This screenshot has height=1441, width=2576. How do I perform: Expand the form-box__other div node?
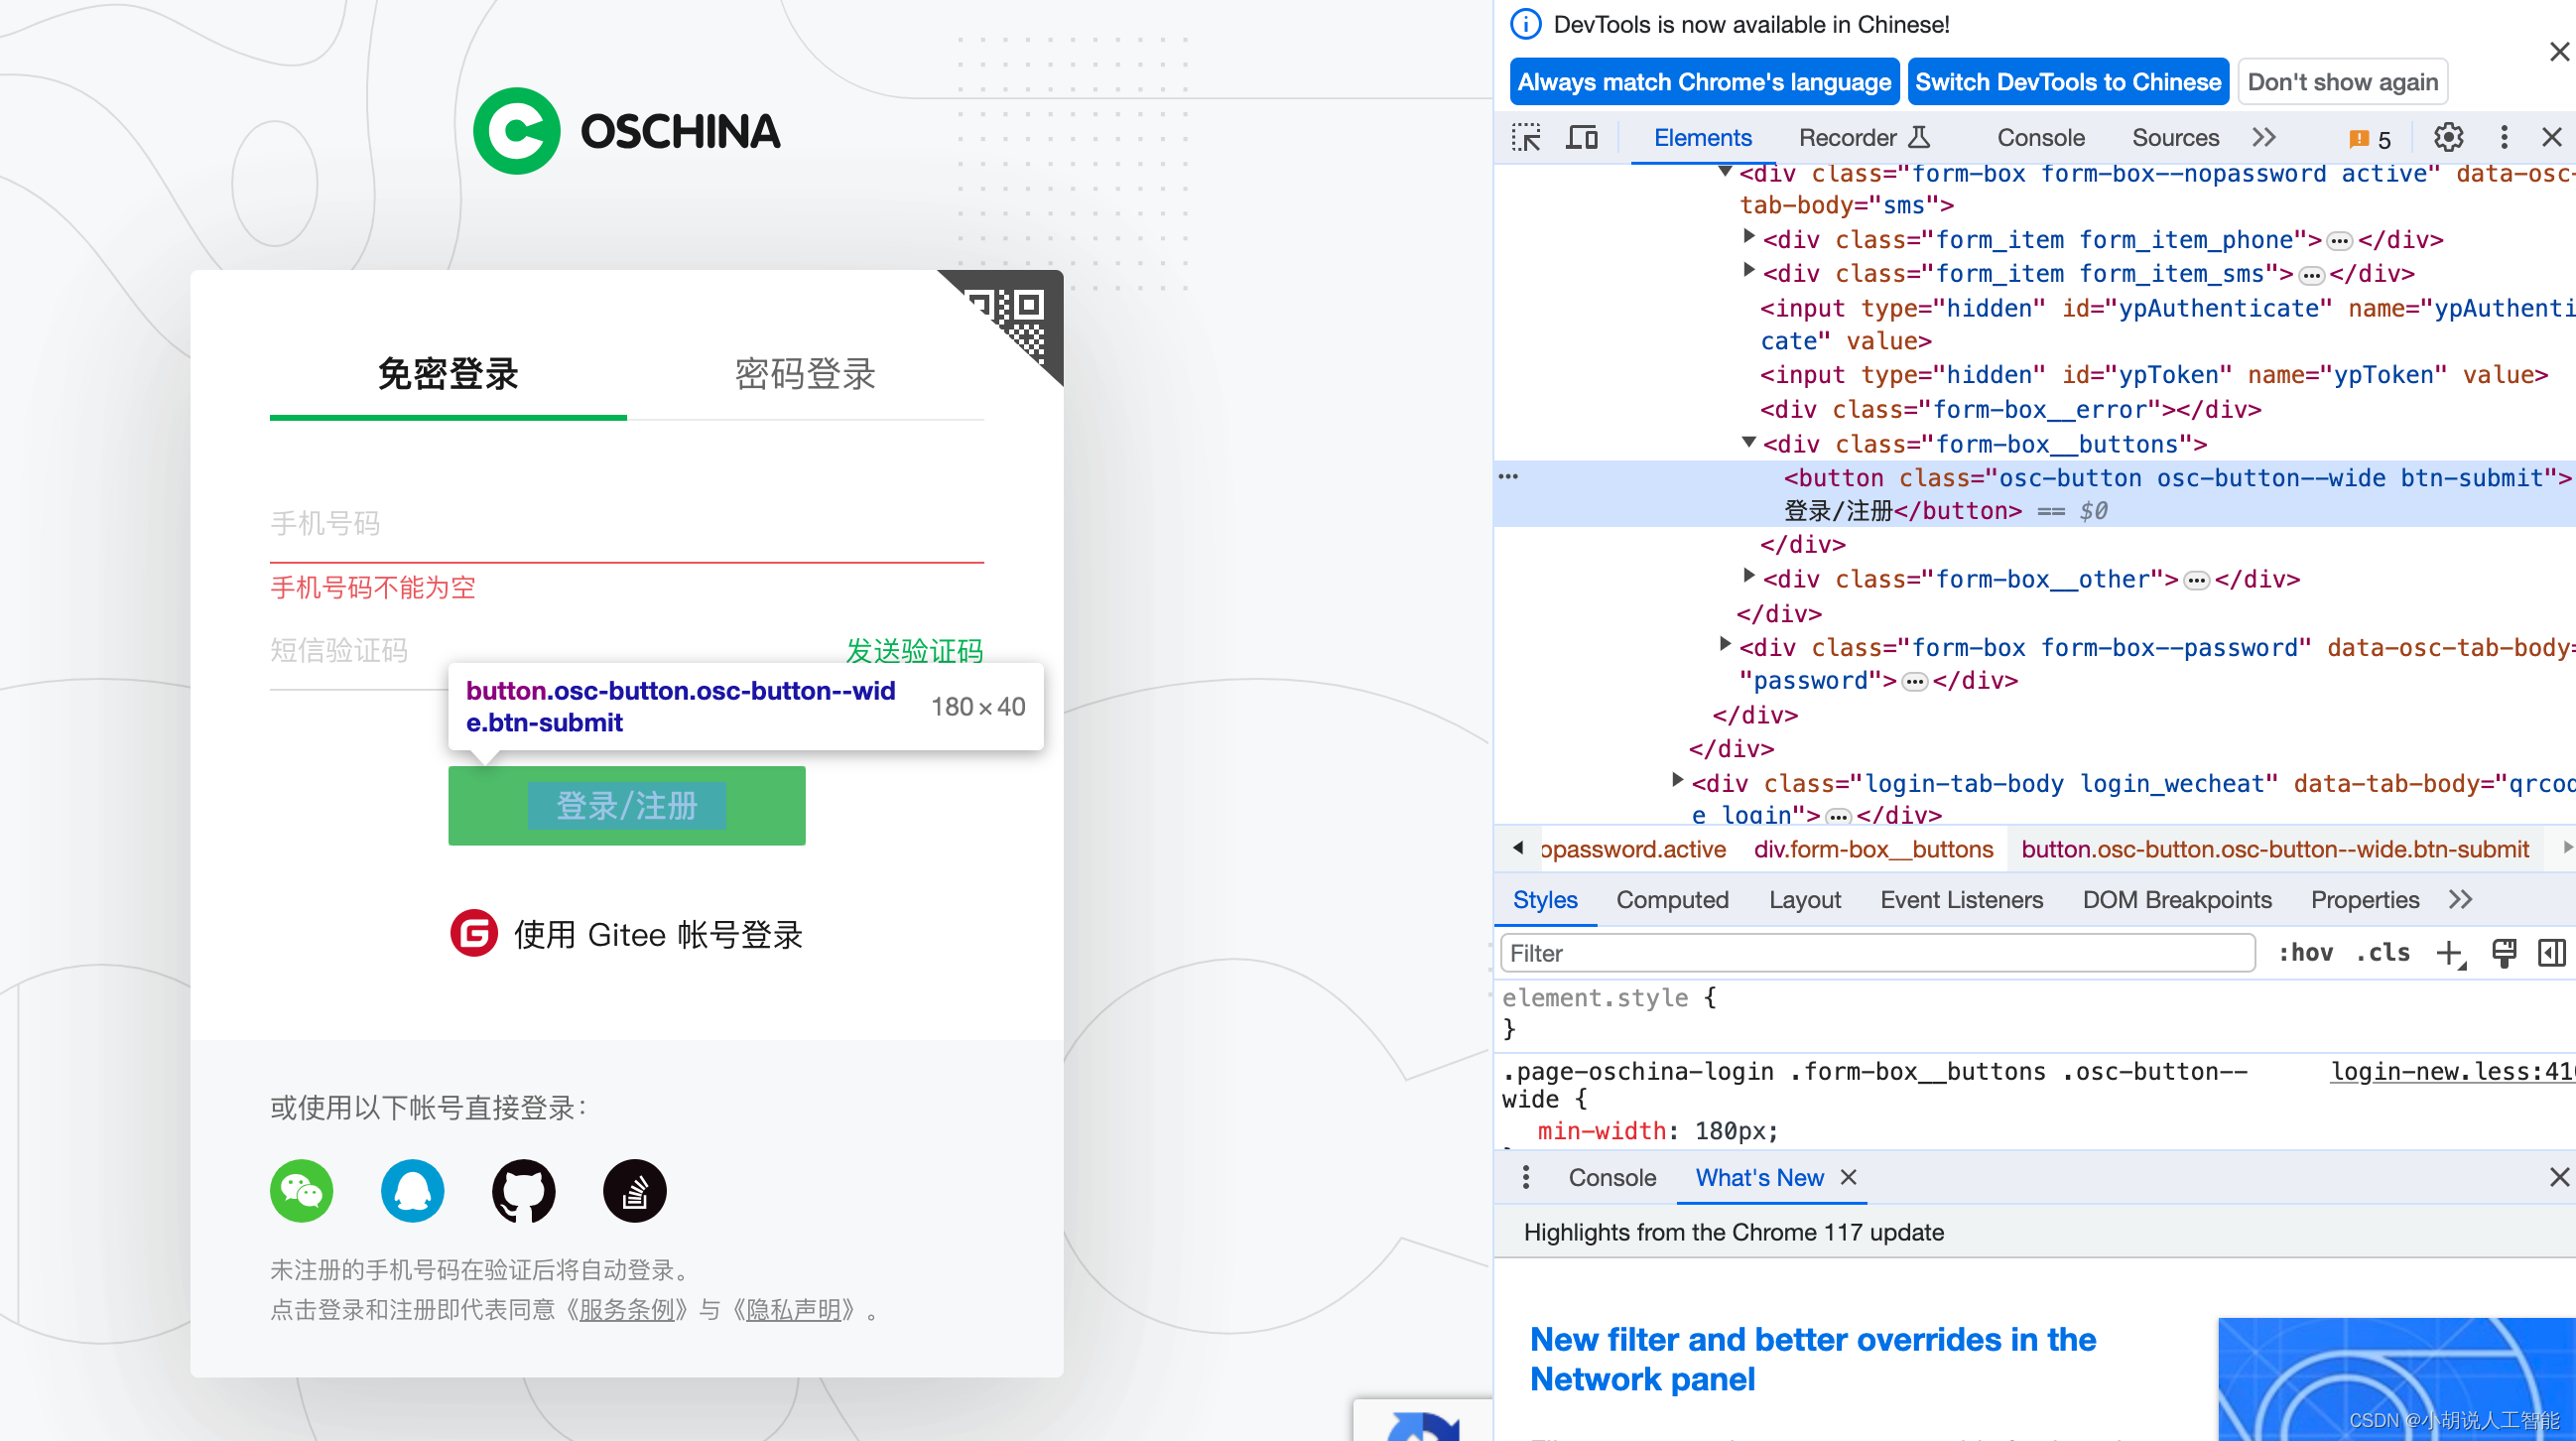pyautogui.click(x=1748, y=576)
